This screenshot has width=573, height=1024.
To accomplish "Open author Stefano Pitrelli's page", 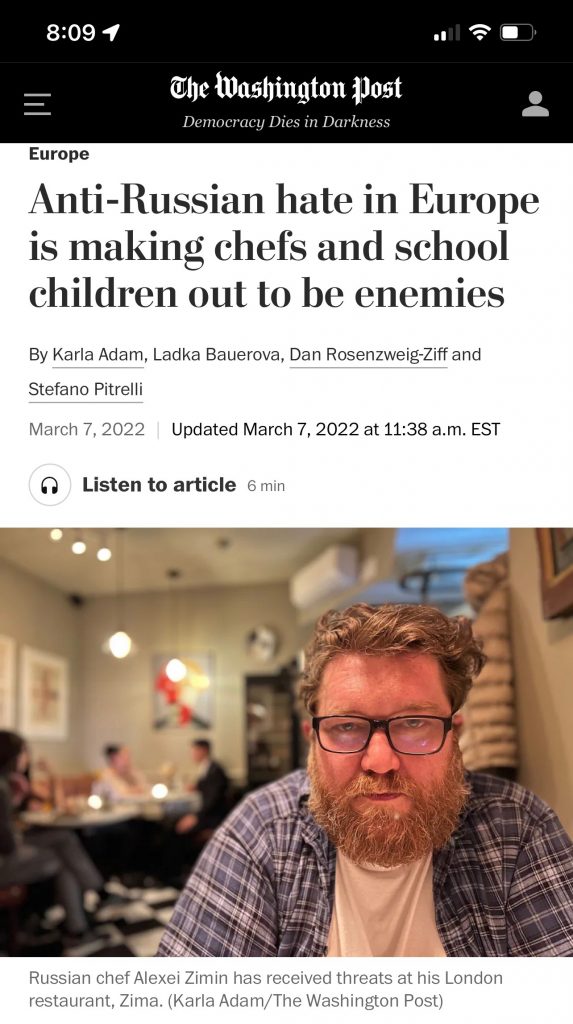I will [x=86, y=389].
